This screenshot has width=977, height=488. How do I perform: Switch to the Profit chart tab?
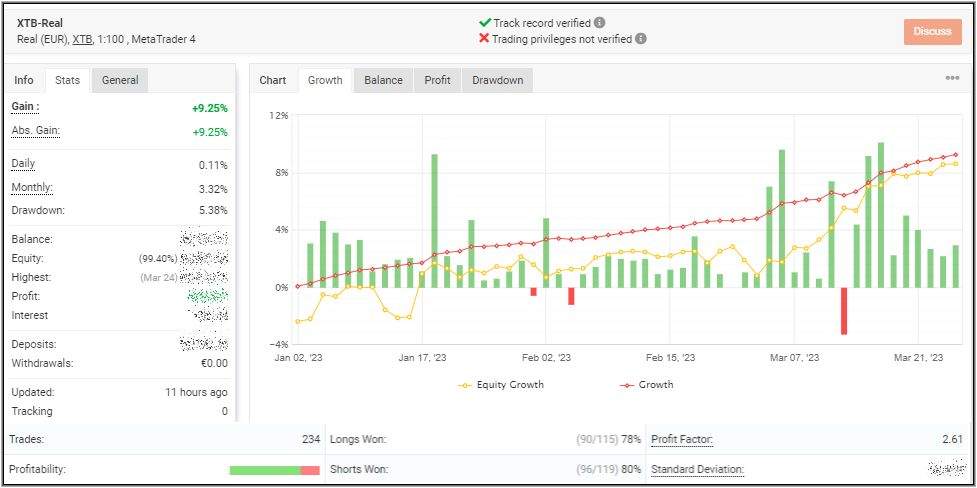coord(437,80)
